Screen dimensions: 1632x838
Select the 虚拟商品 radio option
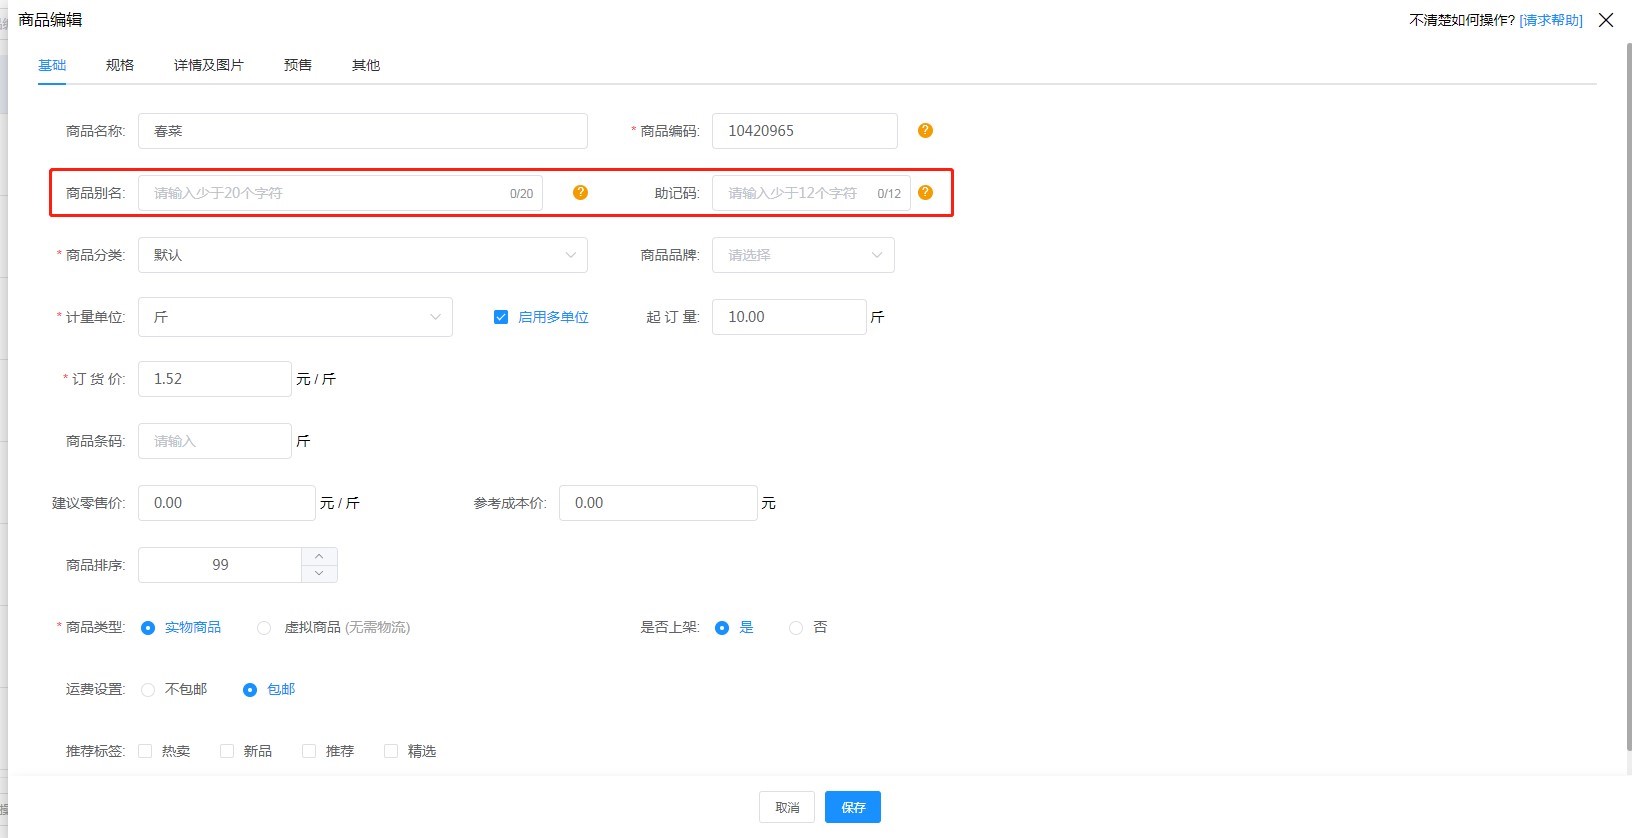point(264,628)
